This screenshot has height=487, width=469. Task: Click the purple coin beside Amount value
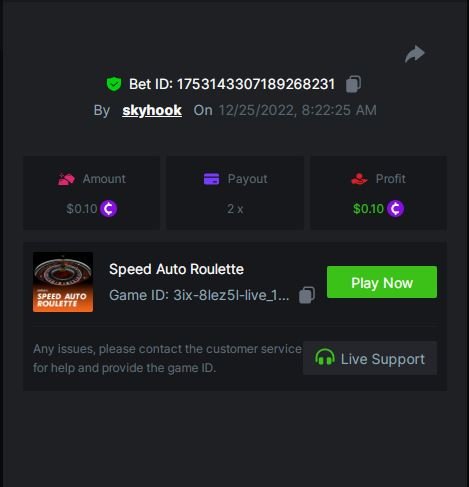click(x=109, y=209)
